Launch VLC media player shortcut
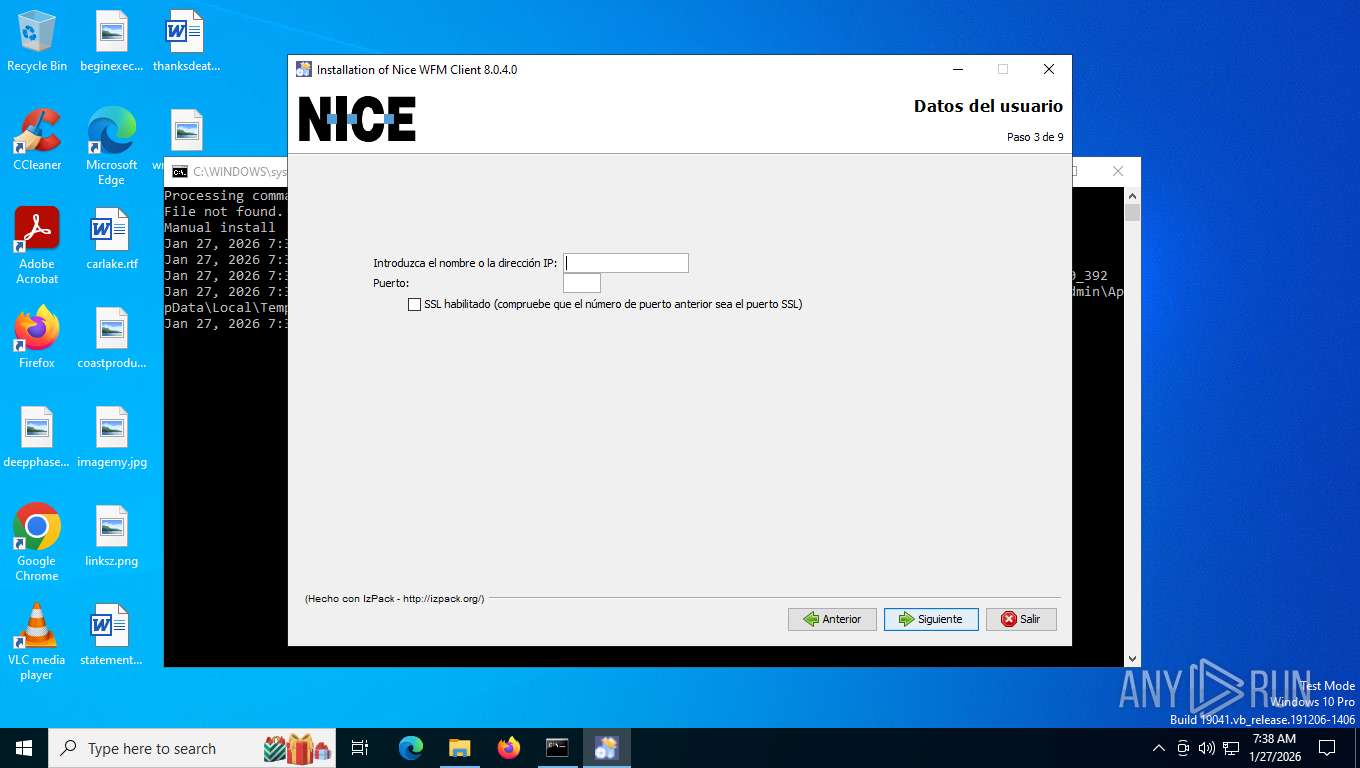The image size is (1360, 768). (37, 642)
